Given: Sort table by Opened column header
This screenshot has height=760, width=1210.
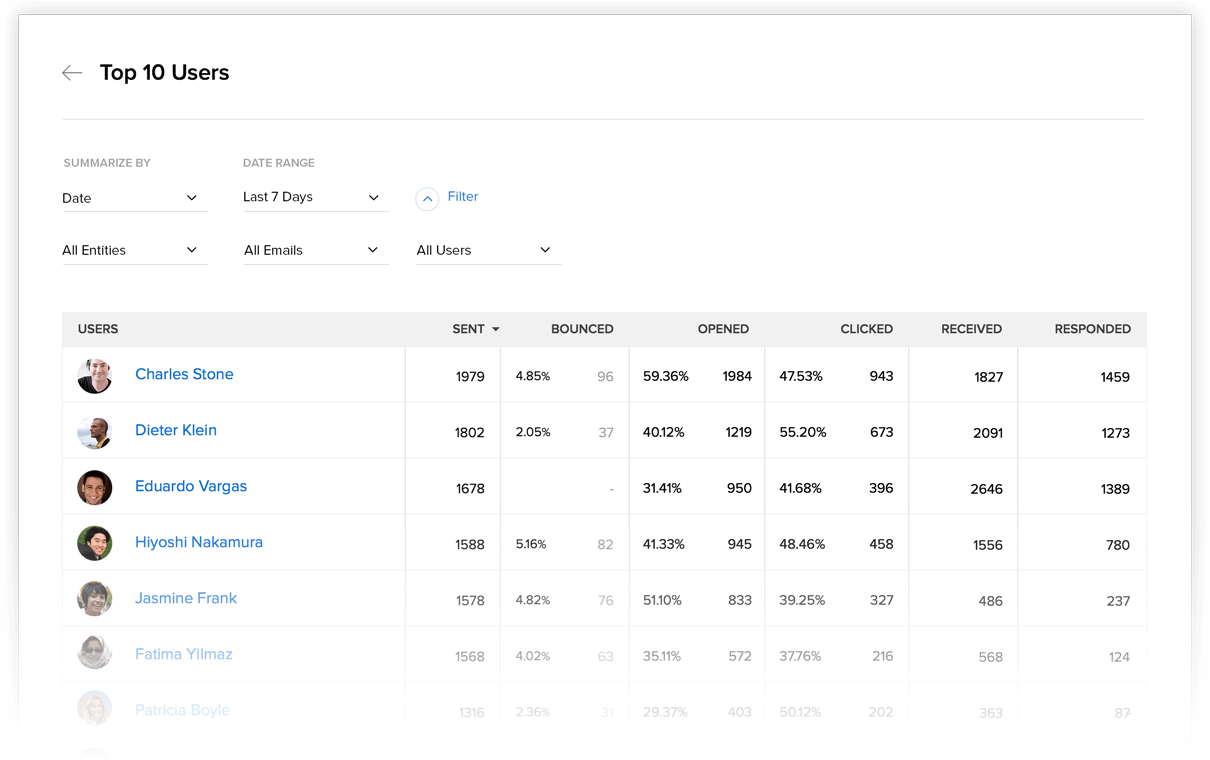Looking at the screenshot, I should pyautogui.click(x=723, y=329).
